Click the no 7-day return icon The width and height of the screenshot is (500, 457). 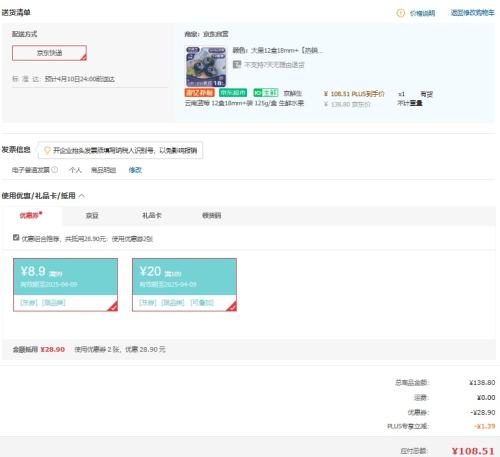(237, 64)
